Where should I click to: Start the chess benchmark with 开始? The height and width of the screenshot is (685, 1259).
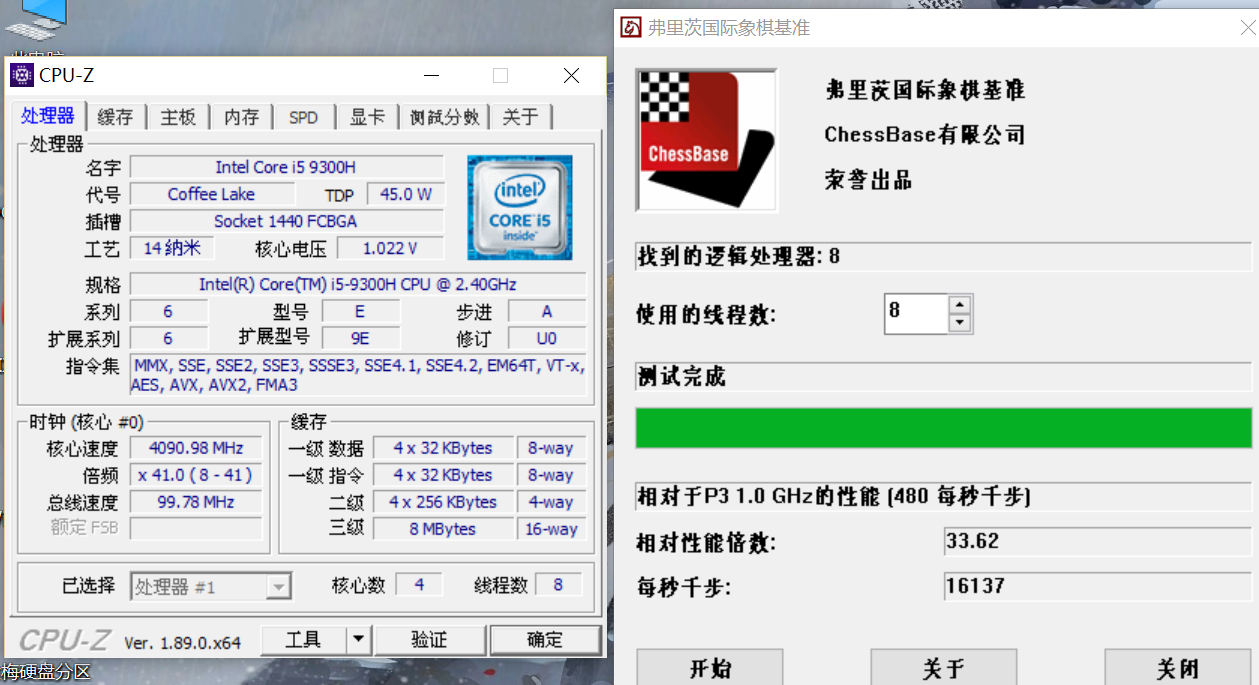pyautogui.click(x=710, y=668)
